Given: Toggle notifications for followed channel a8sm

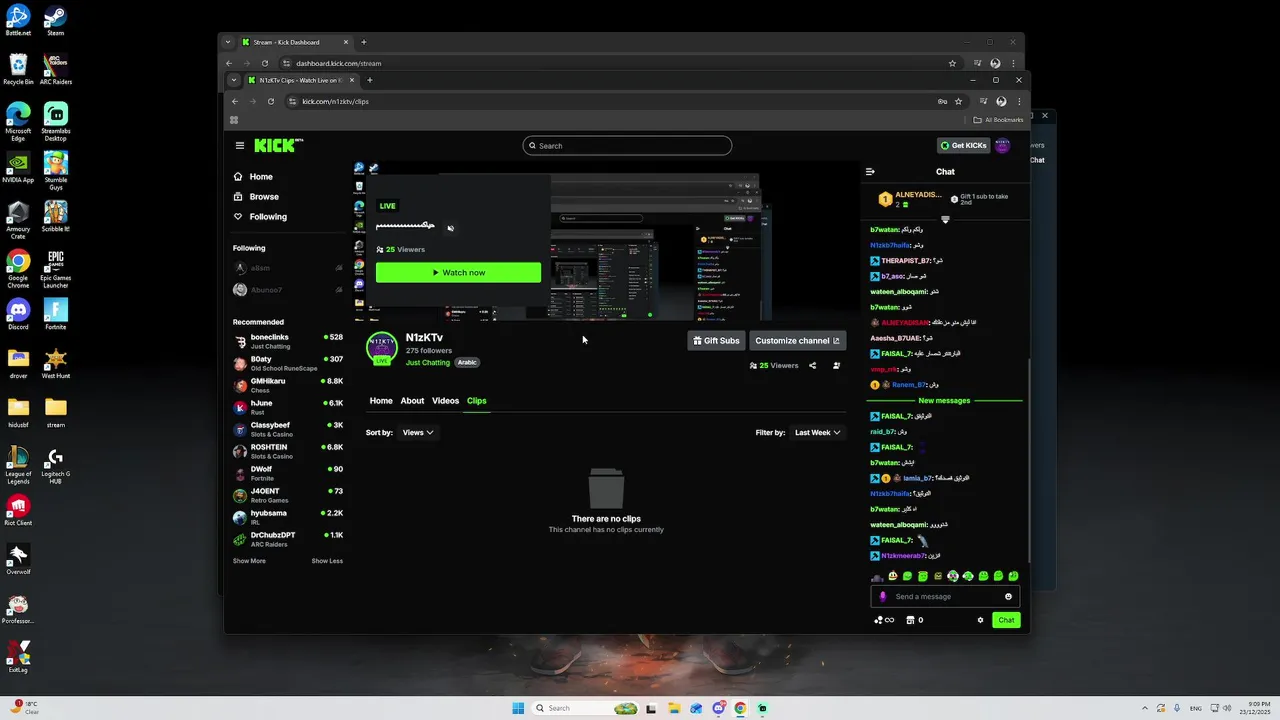Looking at the screenshot, I should (339, 268).
